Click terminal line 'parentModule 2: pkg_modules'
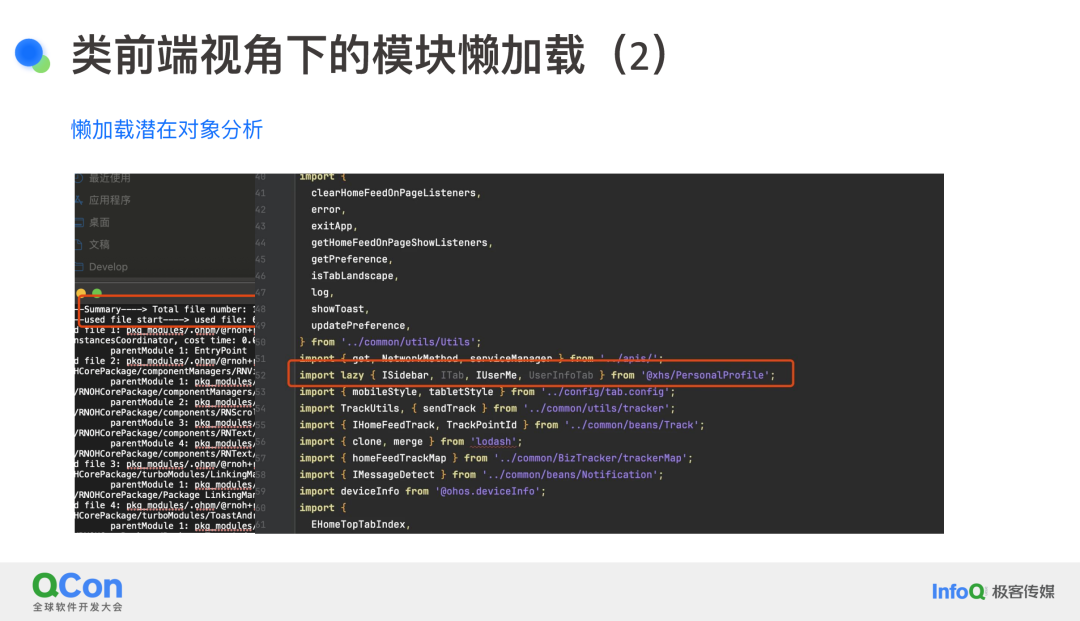This screenshot has height=621, width=1080. (183, 402)
